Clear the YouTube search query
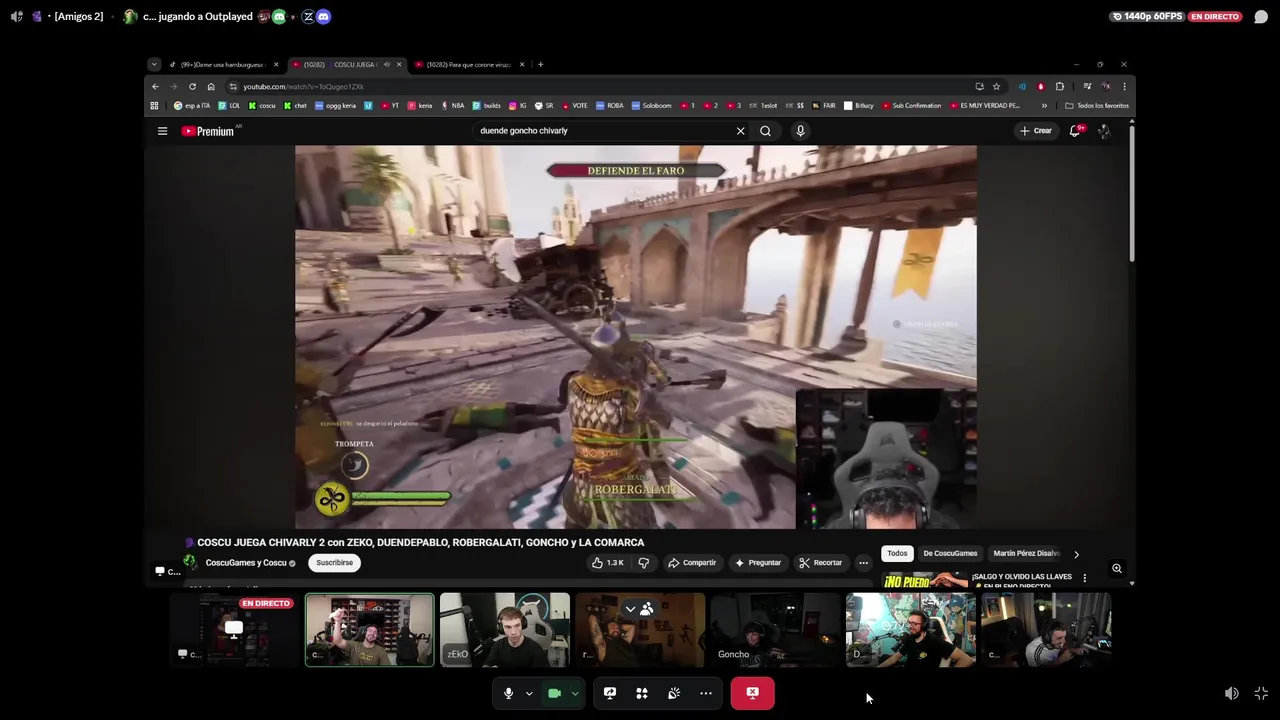Screen dimensions: 1280x720 pyautogui.click(x=740, y=131)
